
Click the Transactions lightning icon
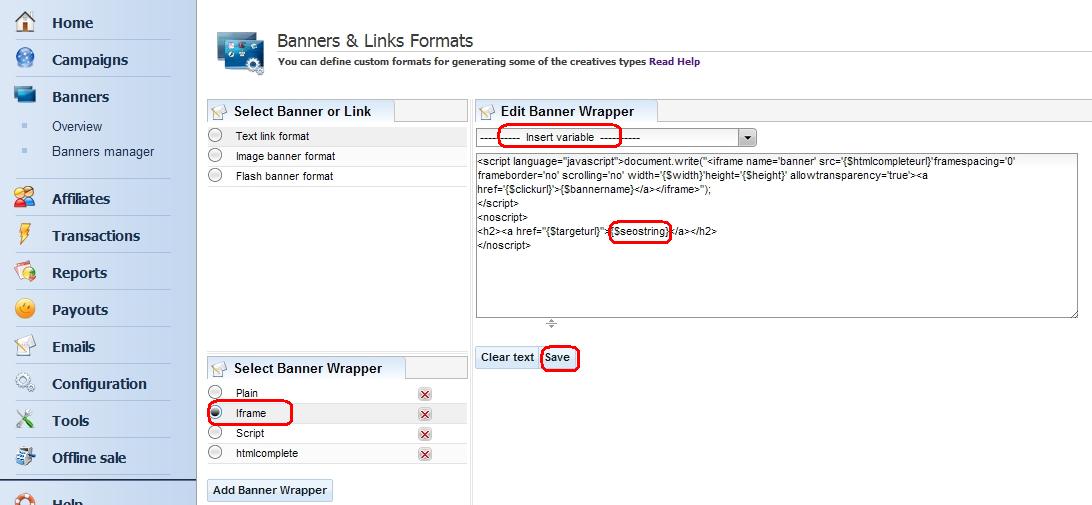(25, 235)
